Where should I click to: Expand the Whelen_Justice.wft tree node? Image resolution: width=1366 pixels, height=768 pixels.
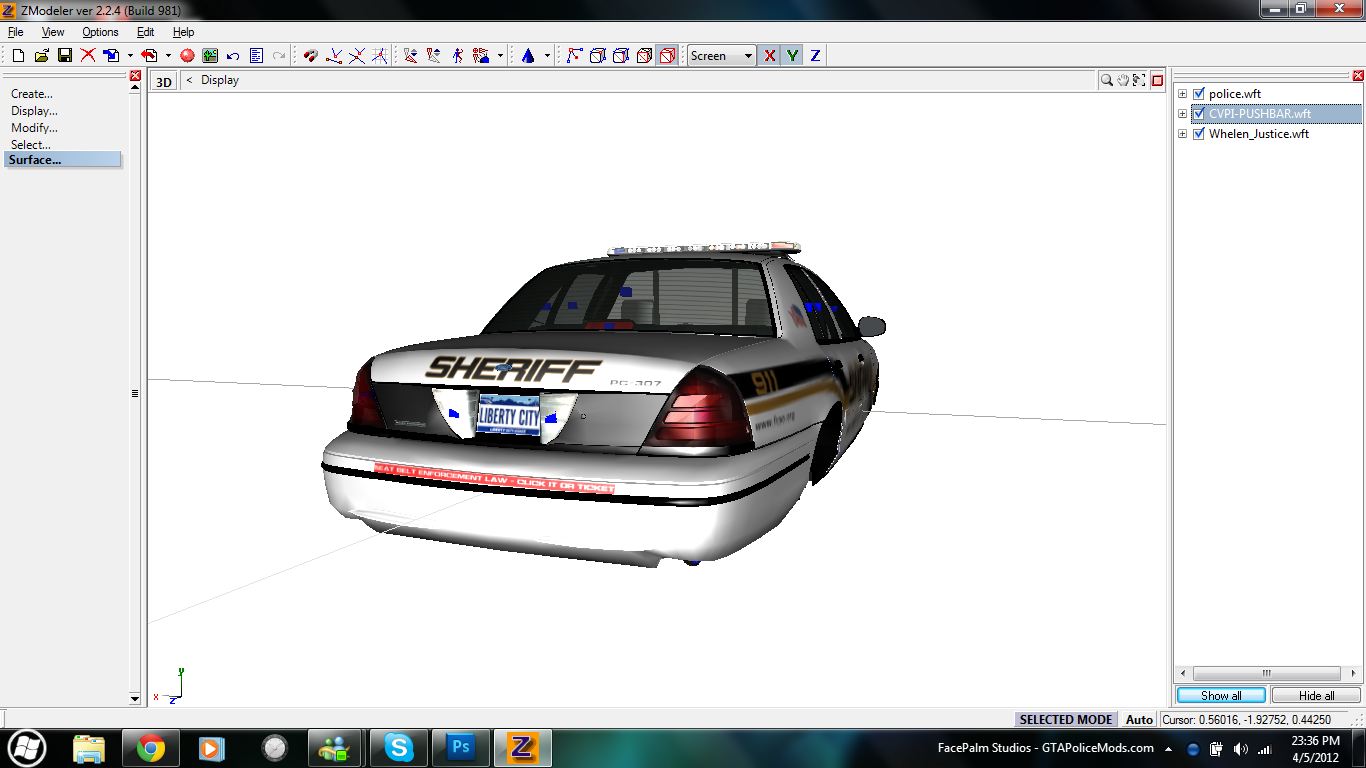click(x=1182, y=134)
